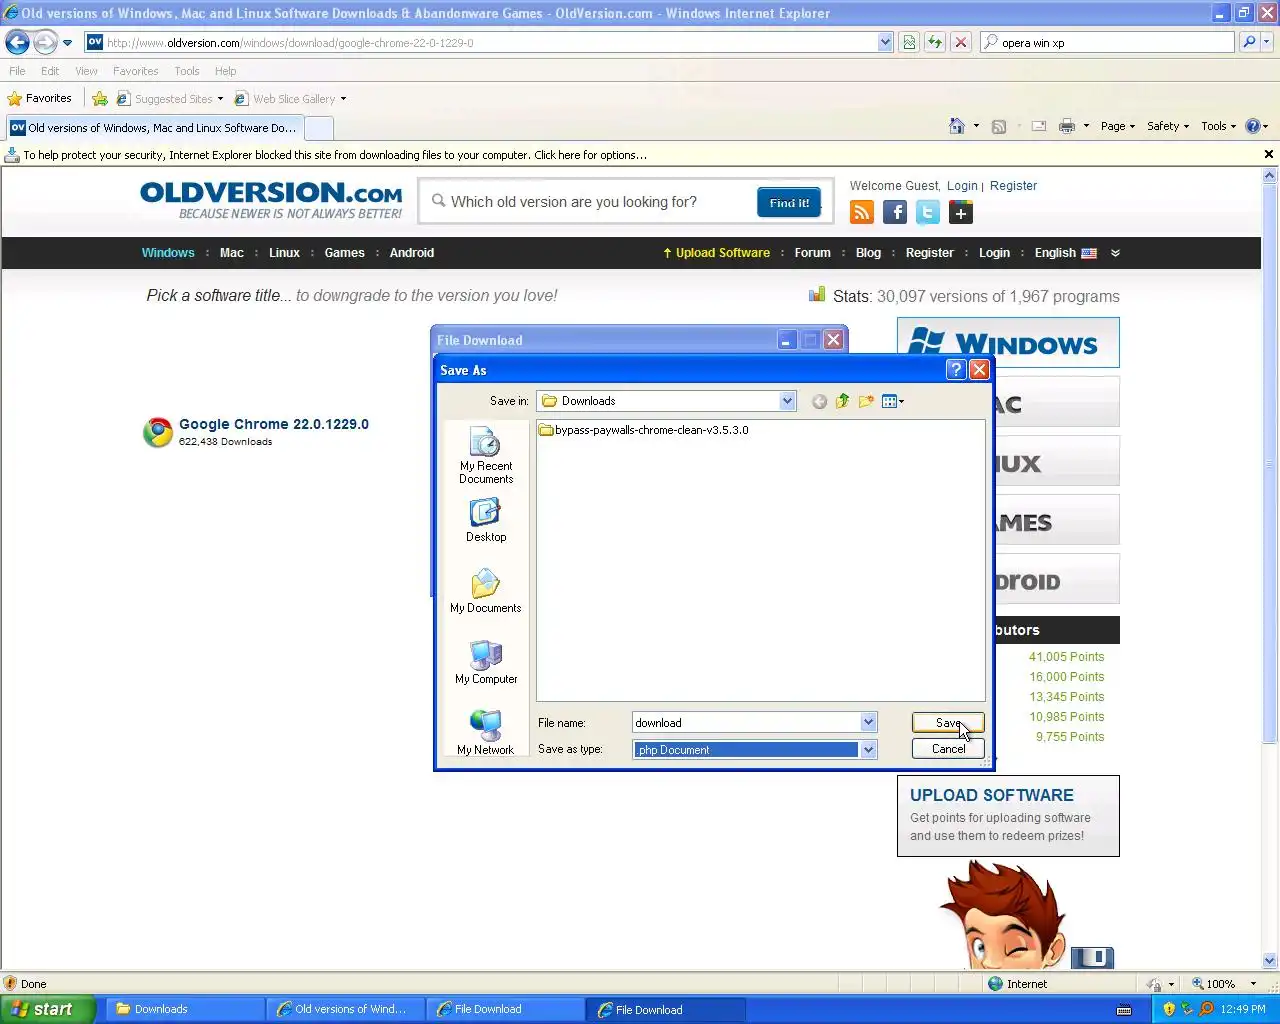Click the Games category in site navigation
This screenshot has height=1024, width=1280.
[x=344, y=253]
